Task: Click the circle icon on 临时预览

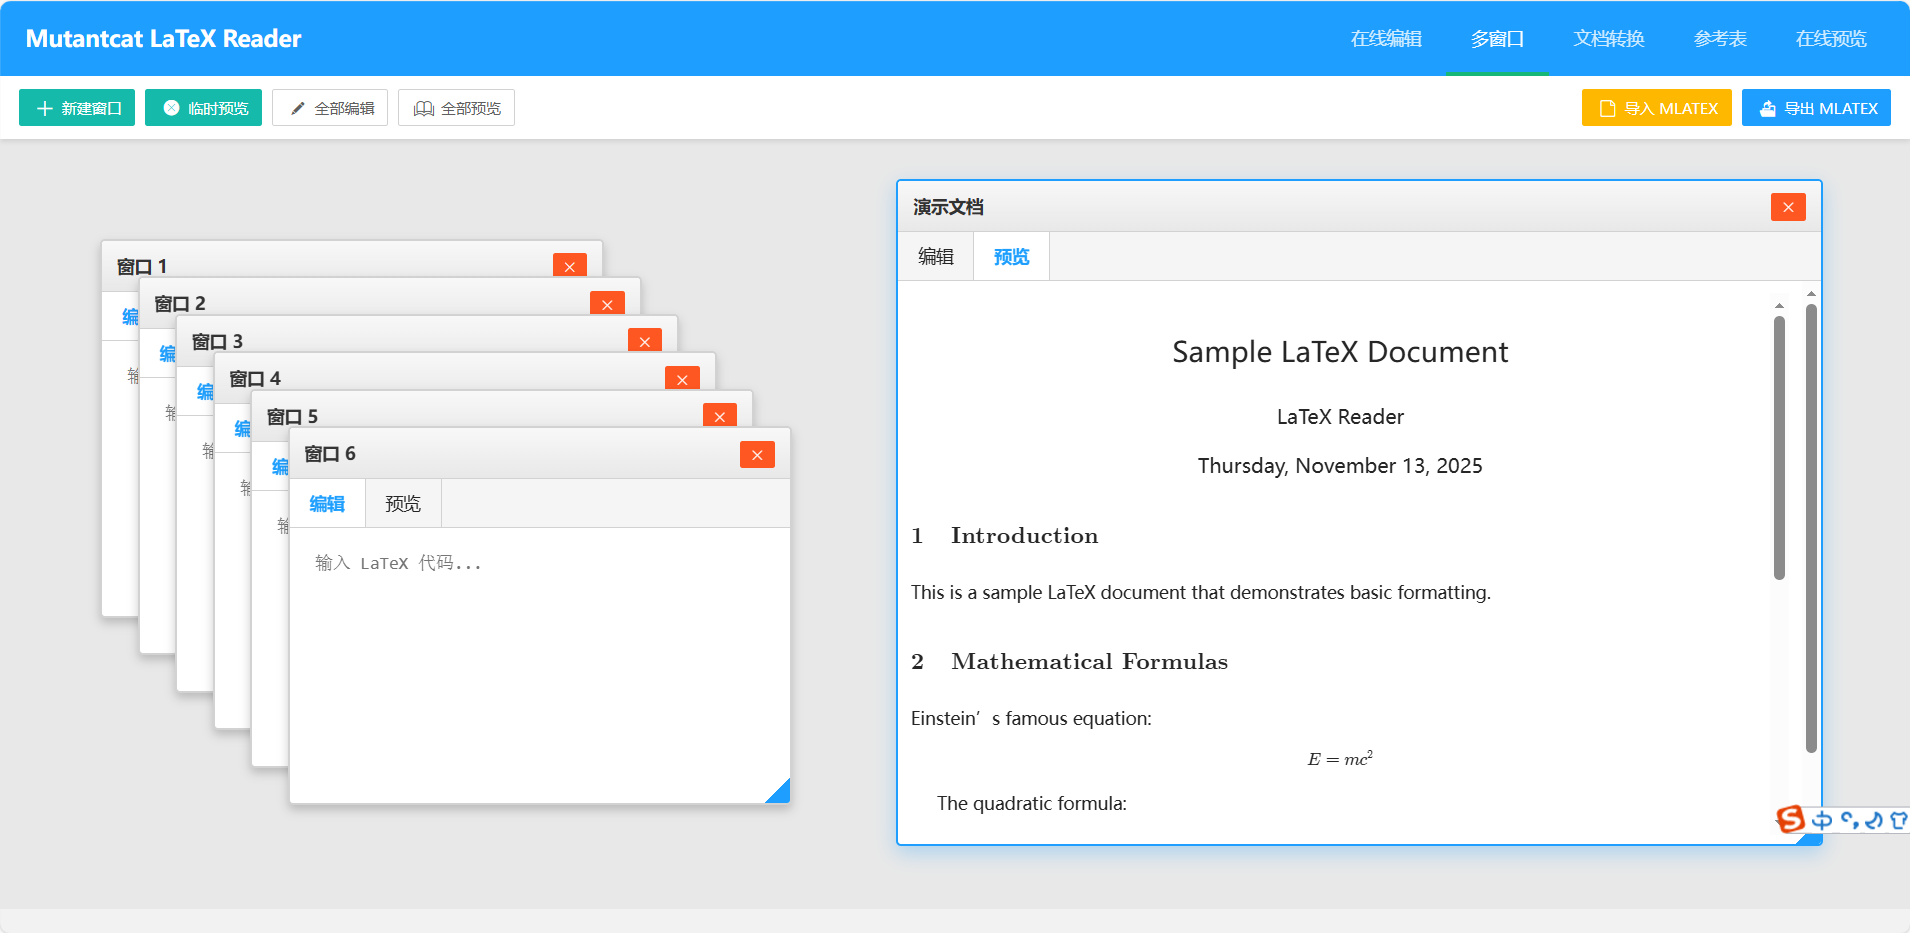Action: click(x=171, y=108)
